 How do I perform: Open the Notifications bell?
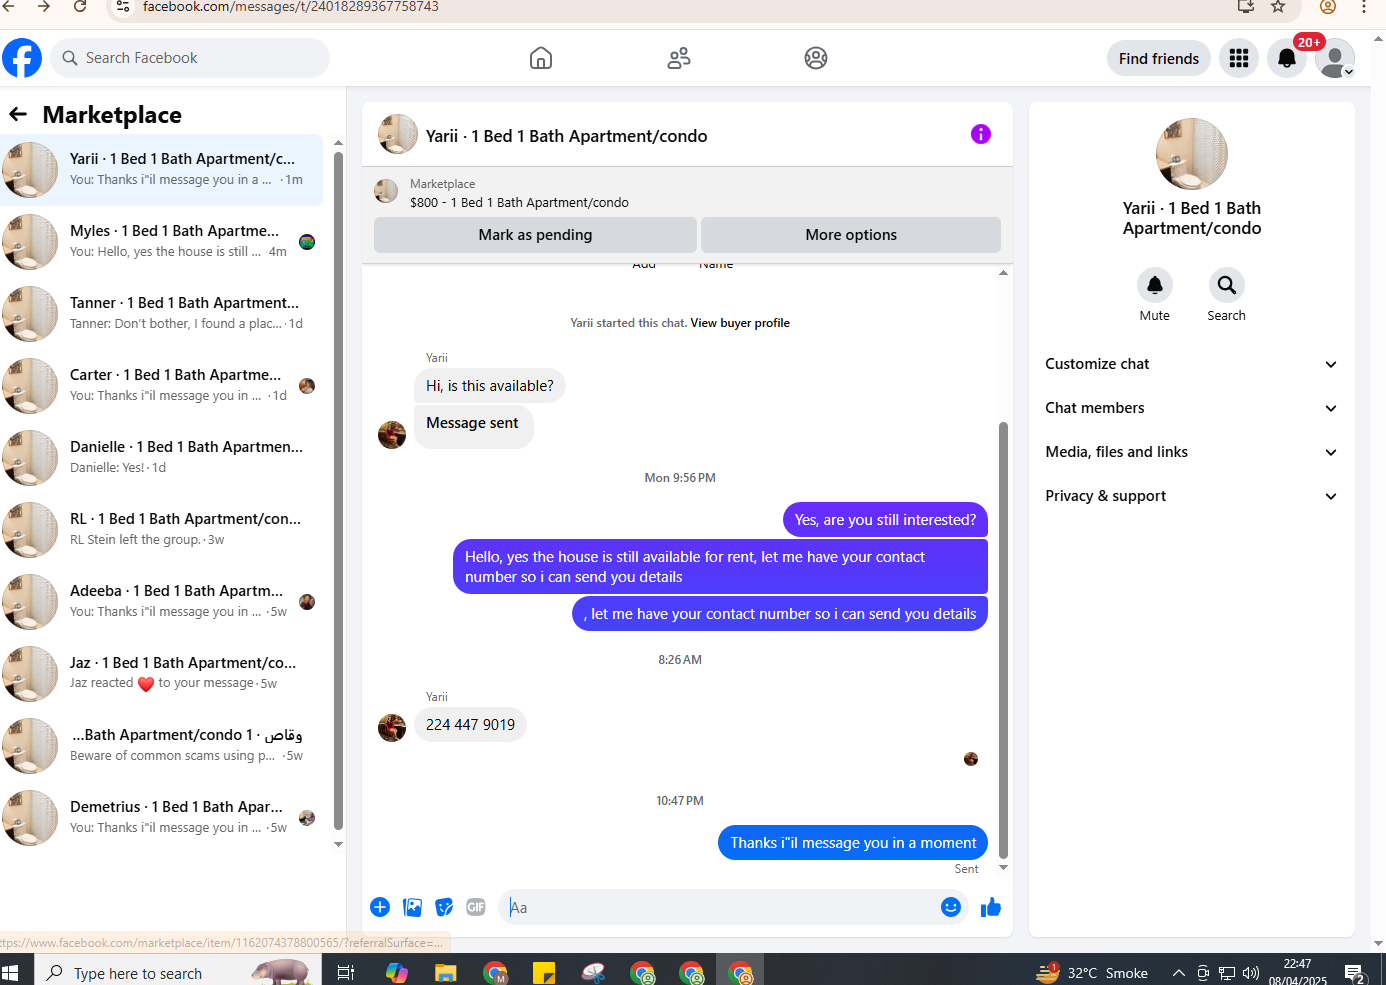tap(1287, 58)
